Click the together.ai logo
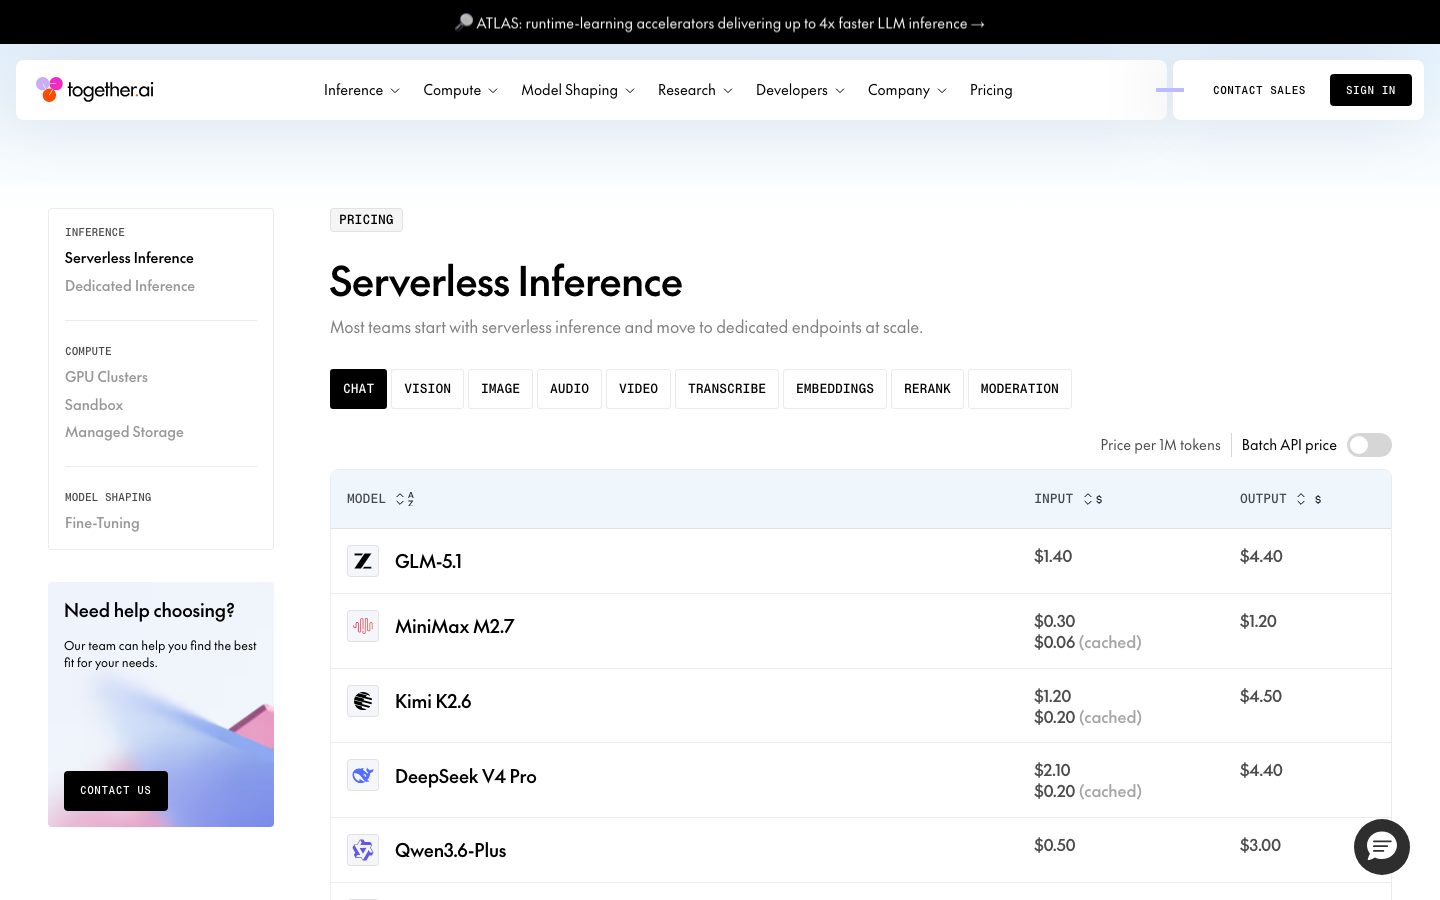The height and width of the screenshot is (900, 1440). coord(95,90)
